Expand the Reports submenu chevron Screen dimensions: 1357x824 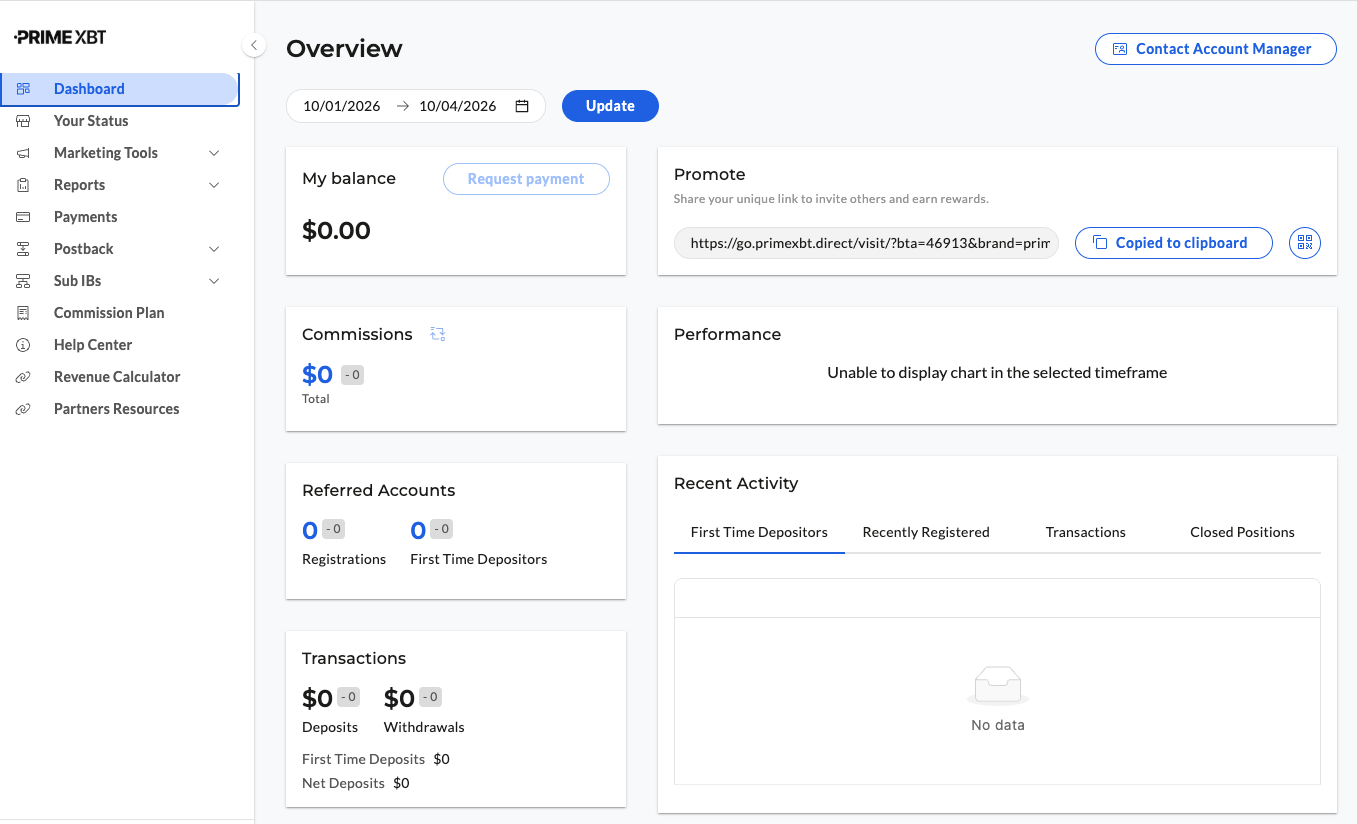214,185
